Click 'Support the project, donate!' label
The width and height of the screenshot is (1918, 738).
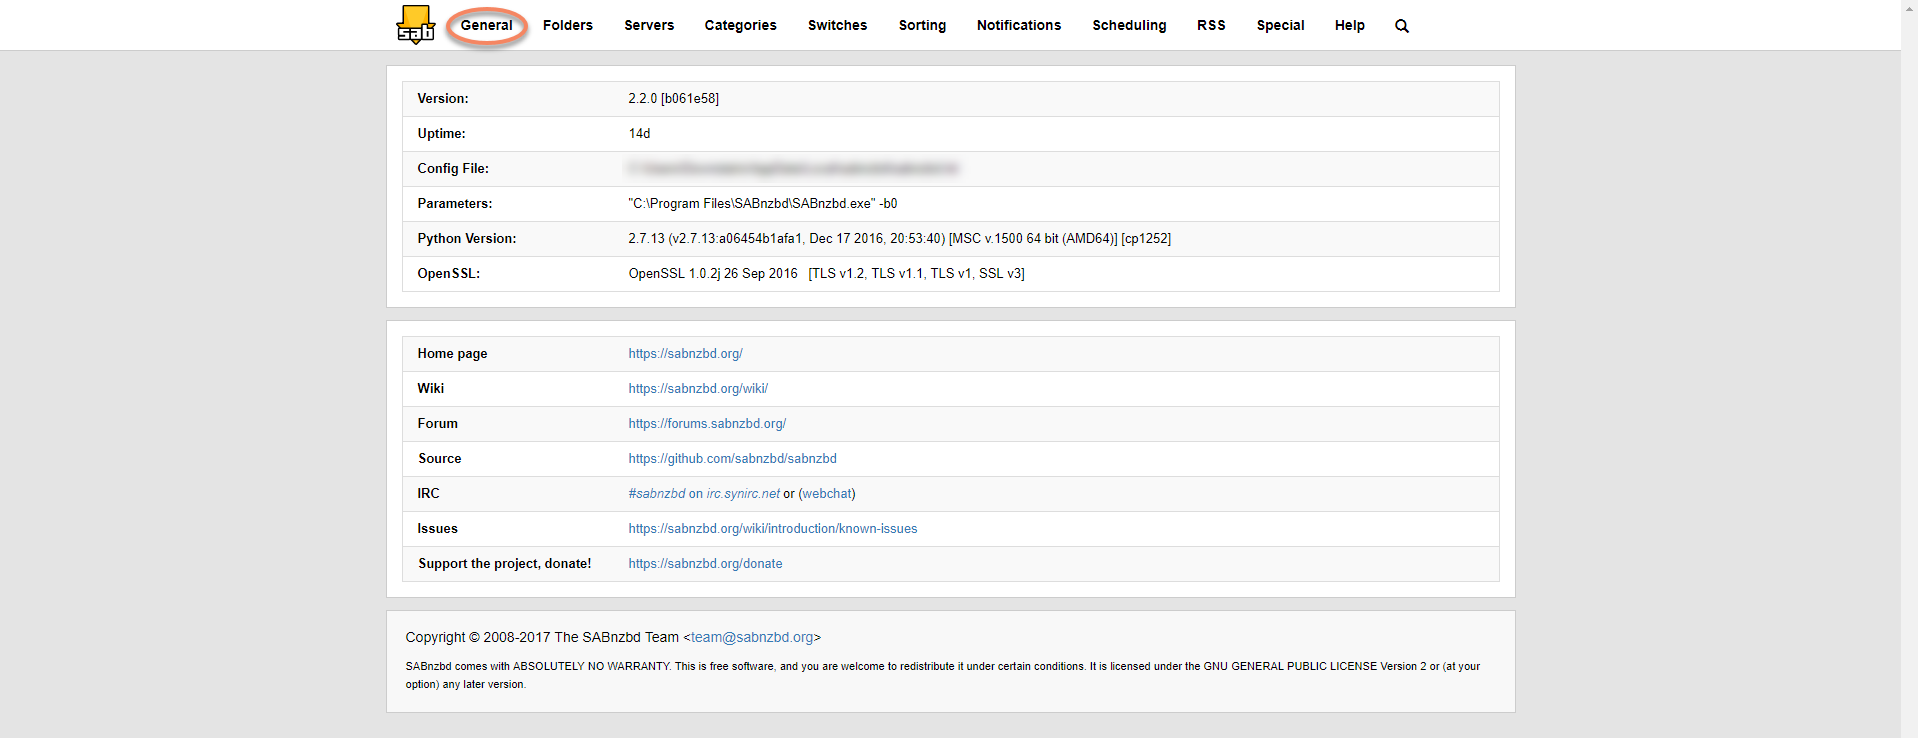click(505, 564)
